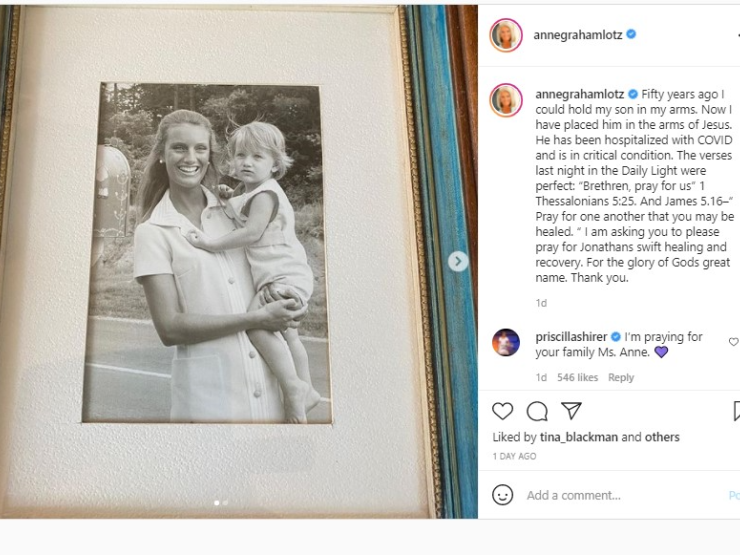Open annegrahamlotz username in post header
The image size is (740, 555).
[x=579, y=35]
